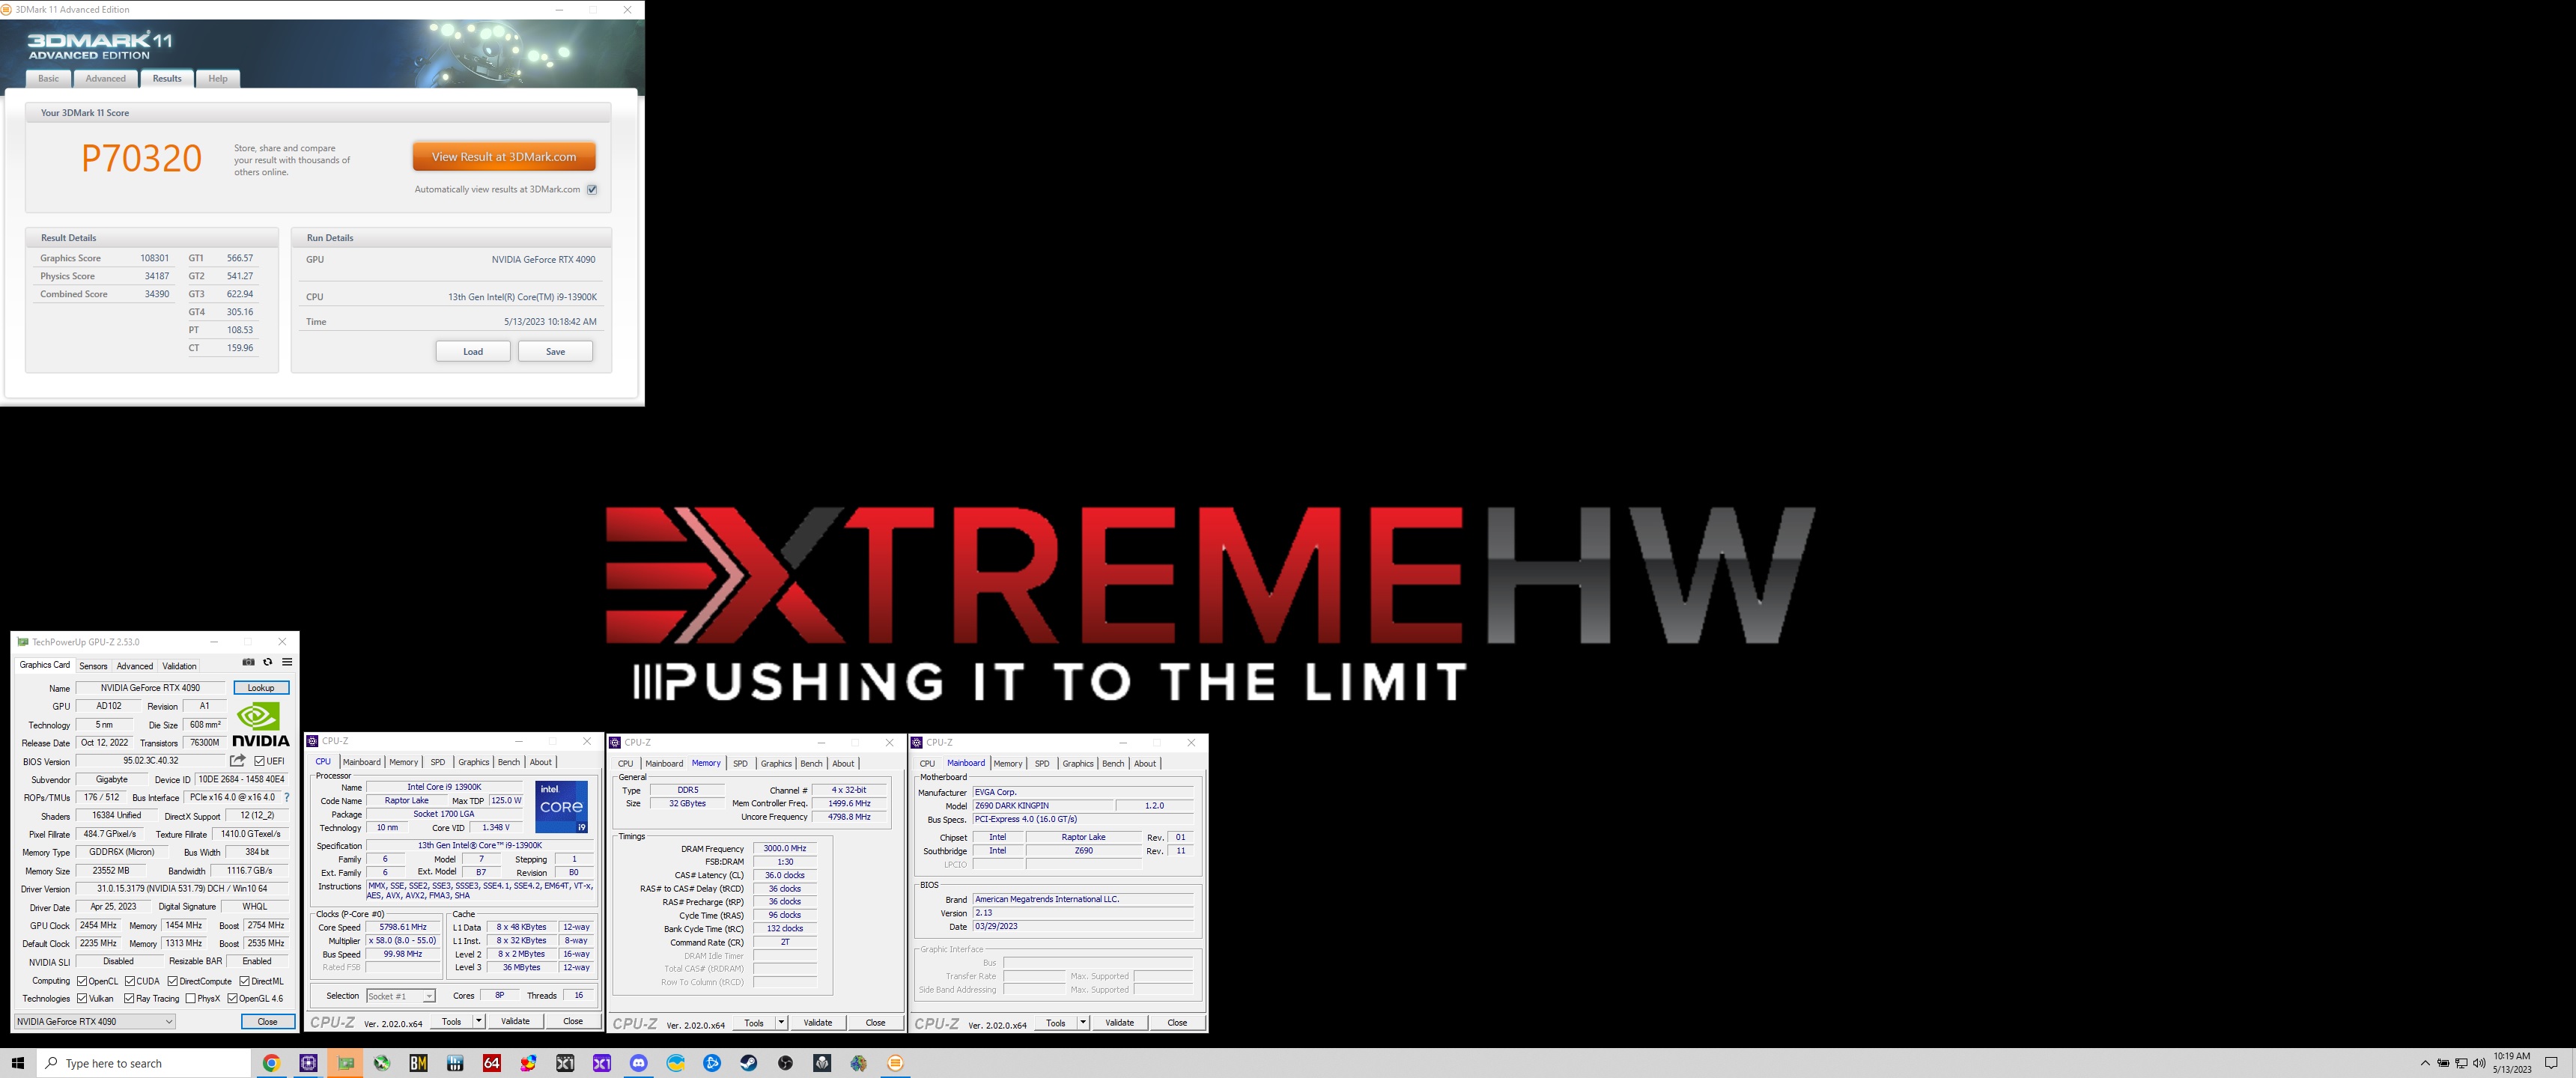Click the Intel Core i9 badge in CPU-Z
The image size is (2576, 1078).
pyautogui.click(x=561, y=807)
